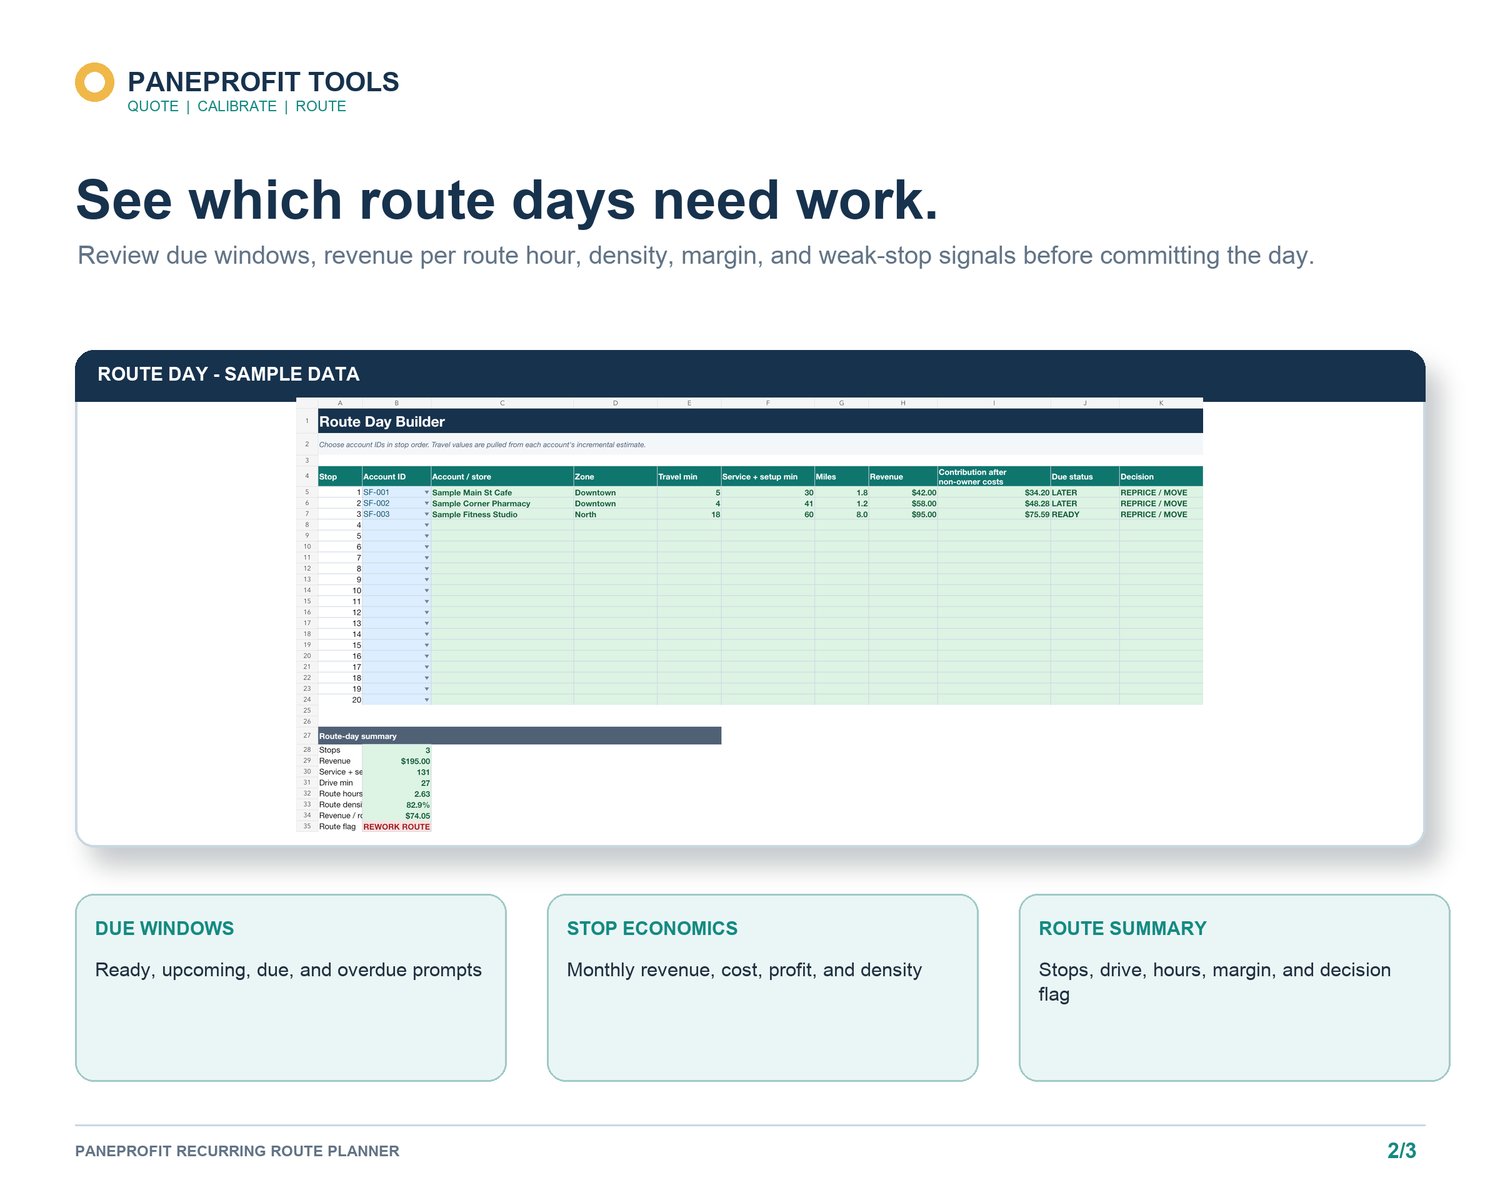Open the Account ID dropdown for stop 10
Image resolution: width=1500 pixels, height=1200 pixels.
pos(427,591)
